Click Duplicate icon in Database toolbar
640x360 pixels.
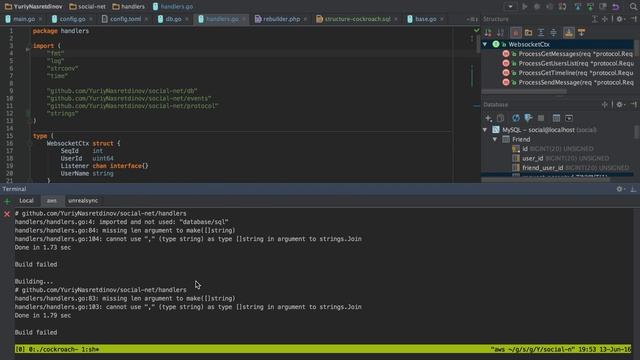(501, 118)
